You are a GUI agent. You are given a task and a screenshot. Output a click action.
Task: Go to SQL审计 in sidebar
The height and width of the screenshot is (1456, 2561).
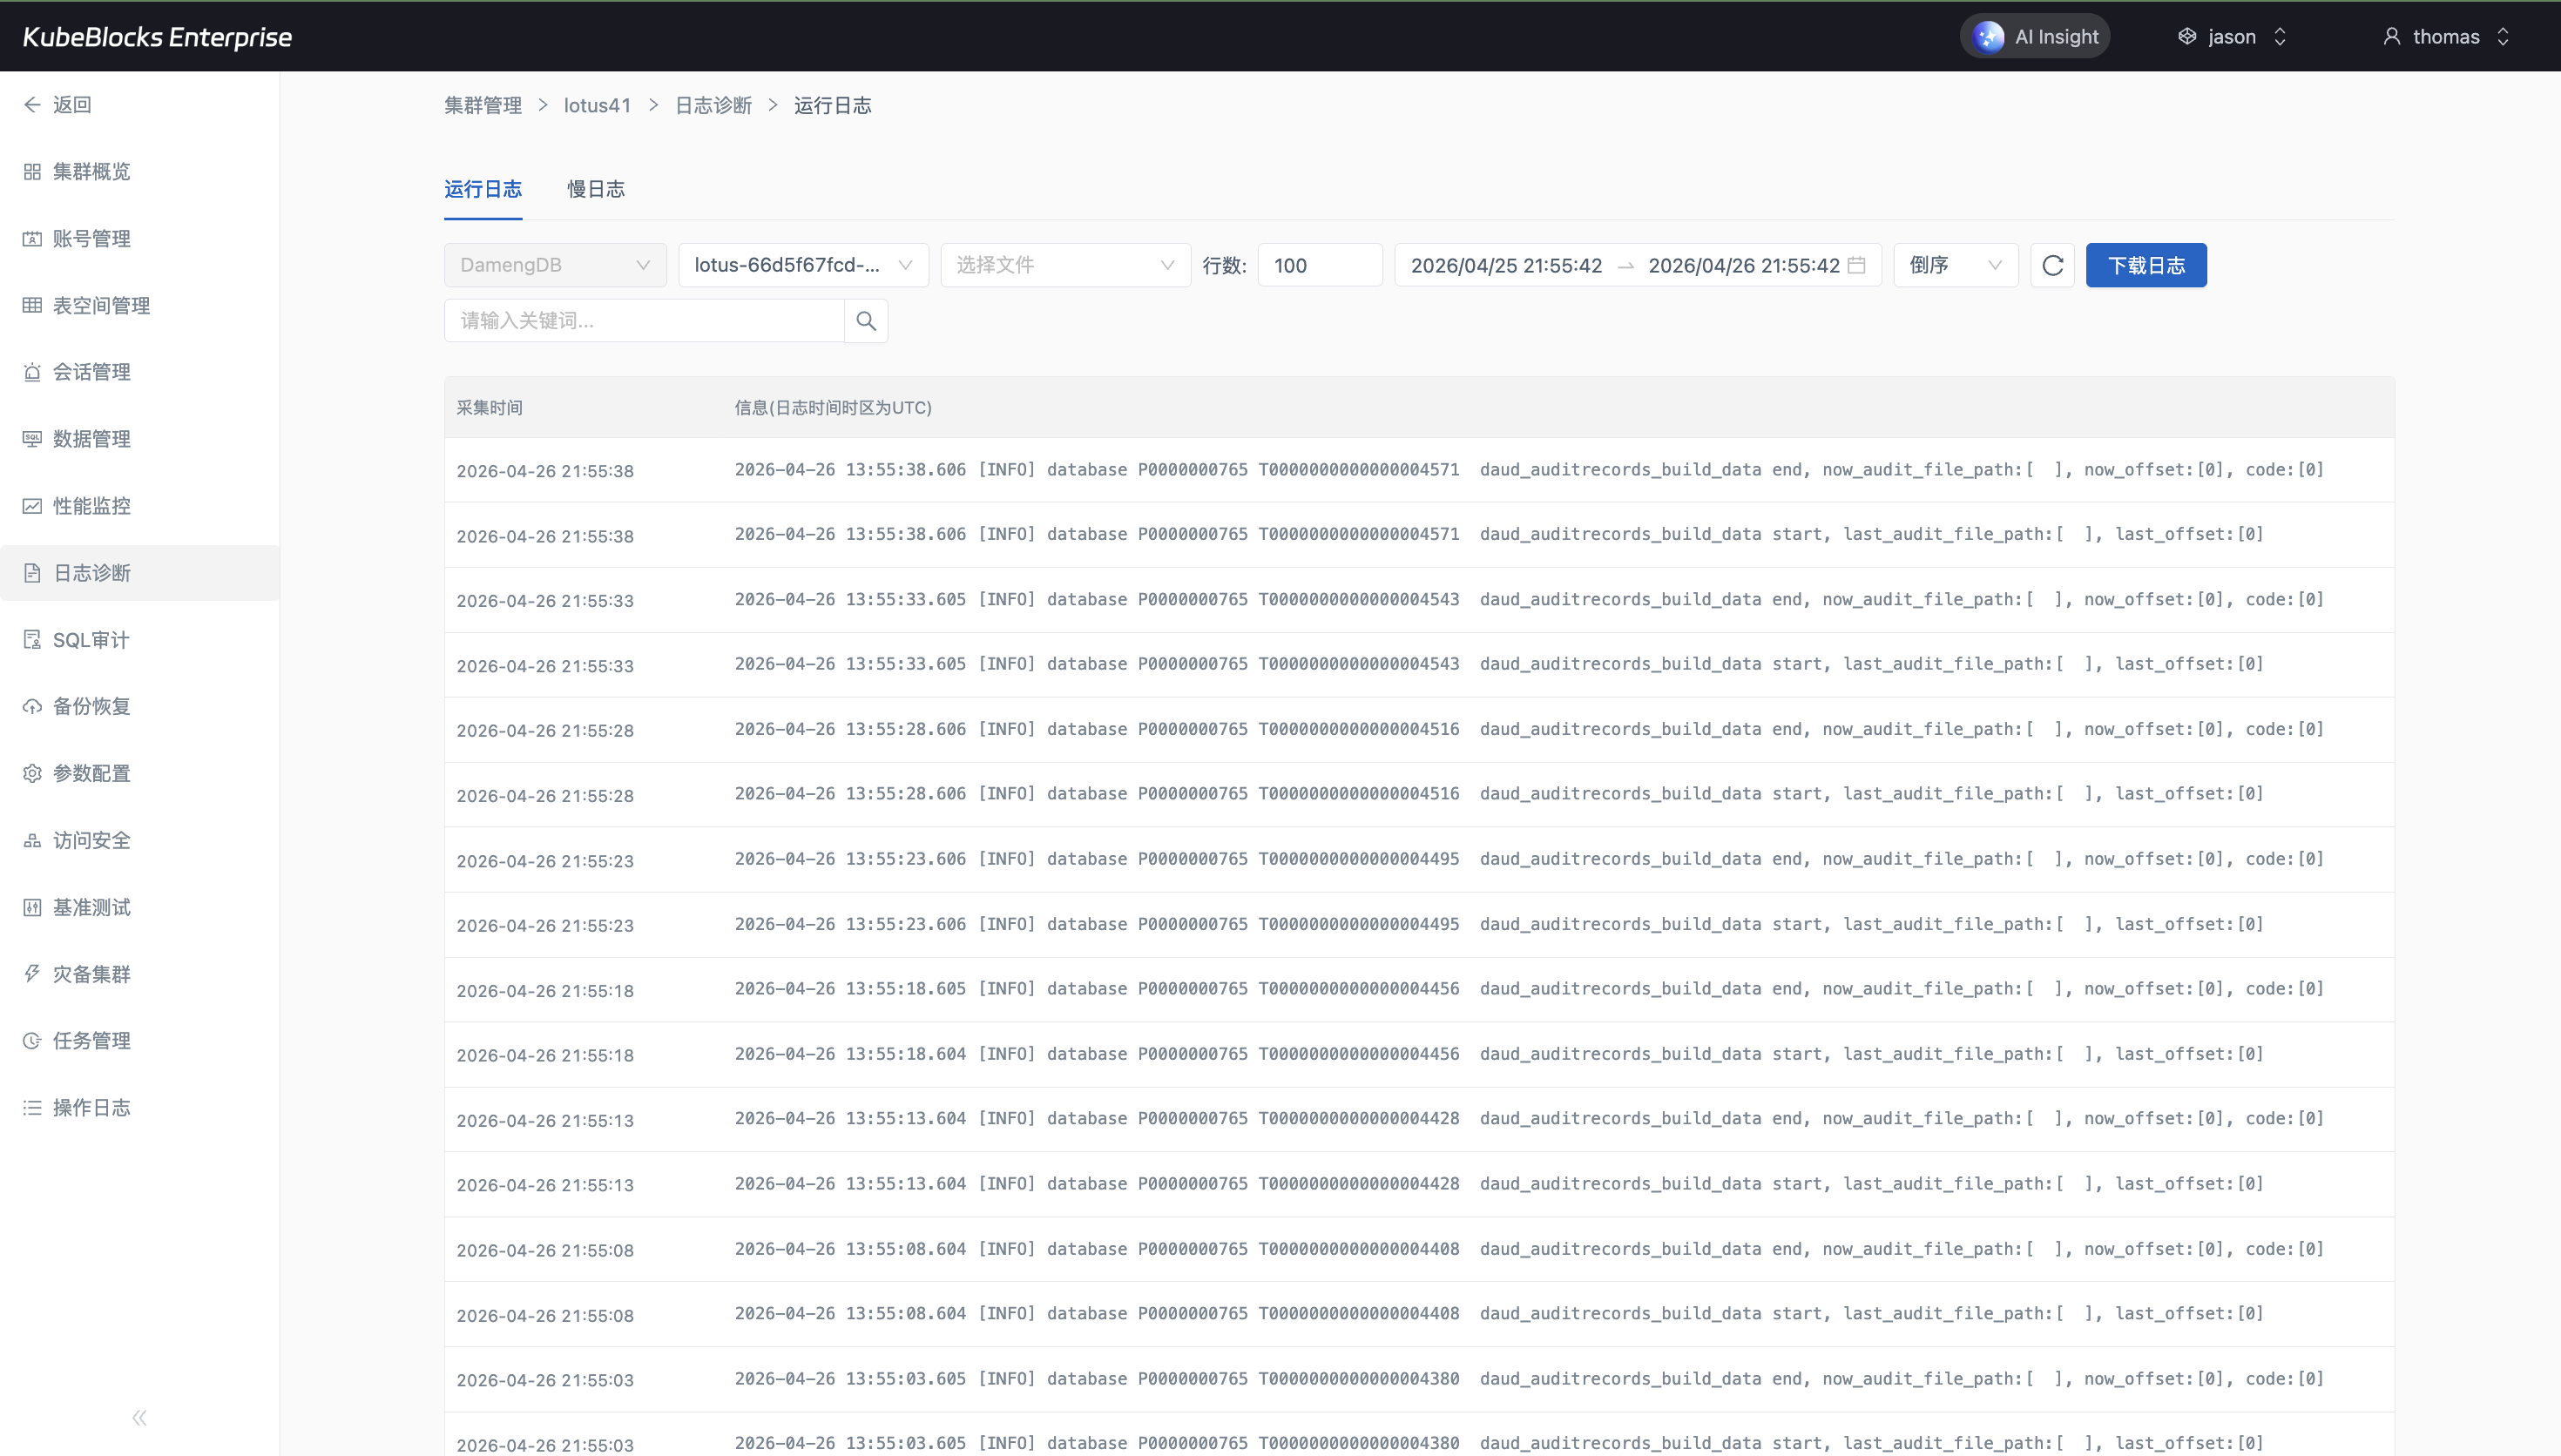tap(90, 640)
